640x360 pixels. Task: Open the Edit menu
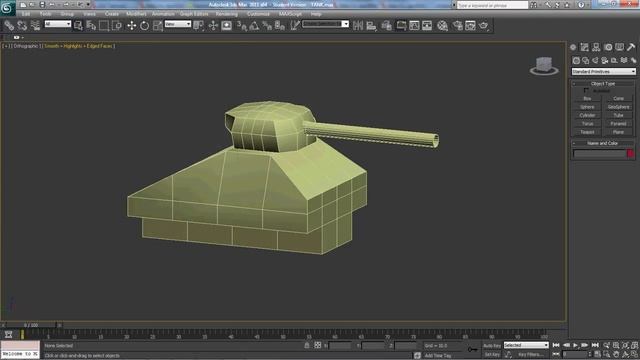coord(26,14)
